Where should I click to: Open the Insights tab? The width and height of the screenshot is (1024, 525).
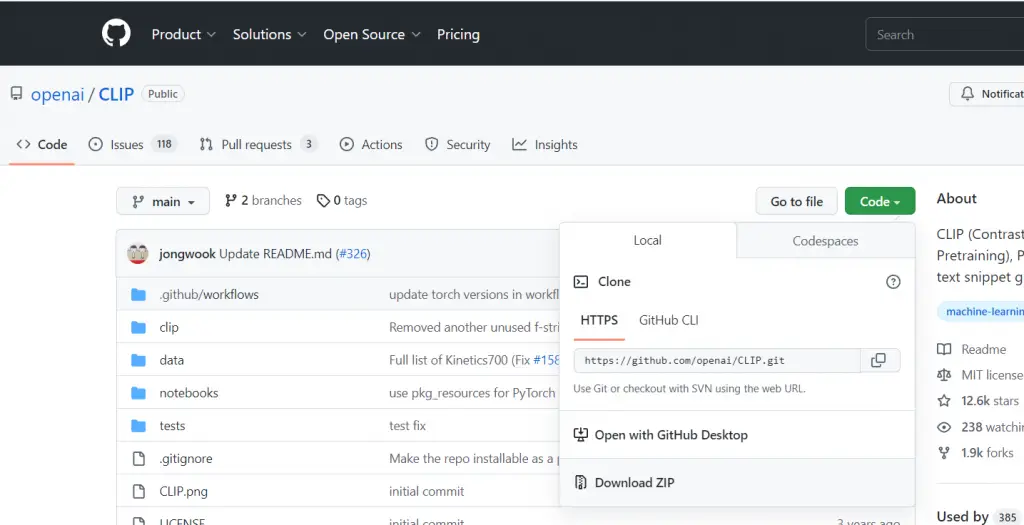(x=555, y=145)
